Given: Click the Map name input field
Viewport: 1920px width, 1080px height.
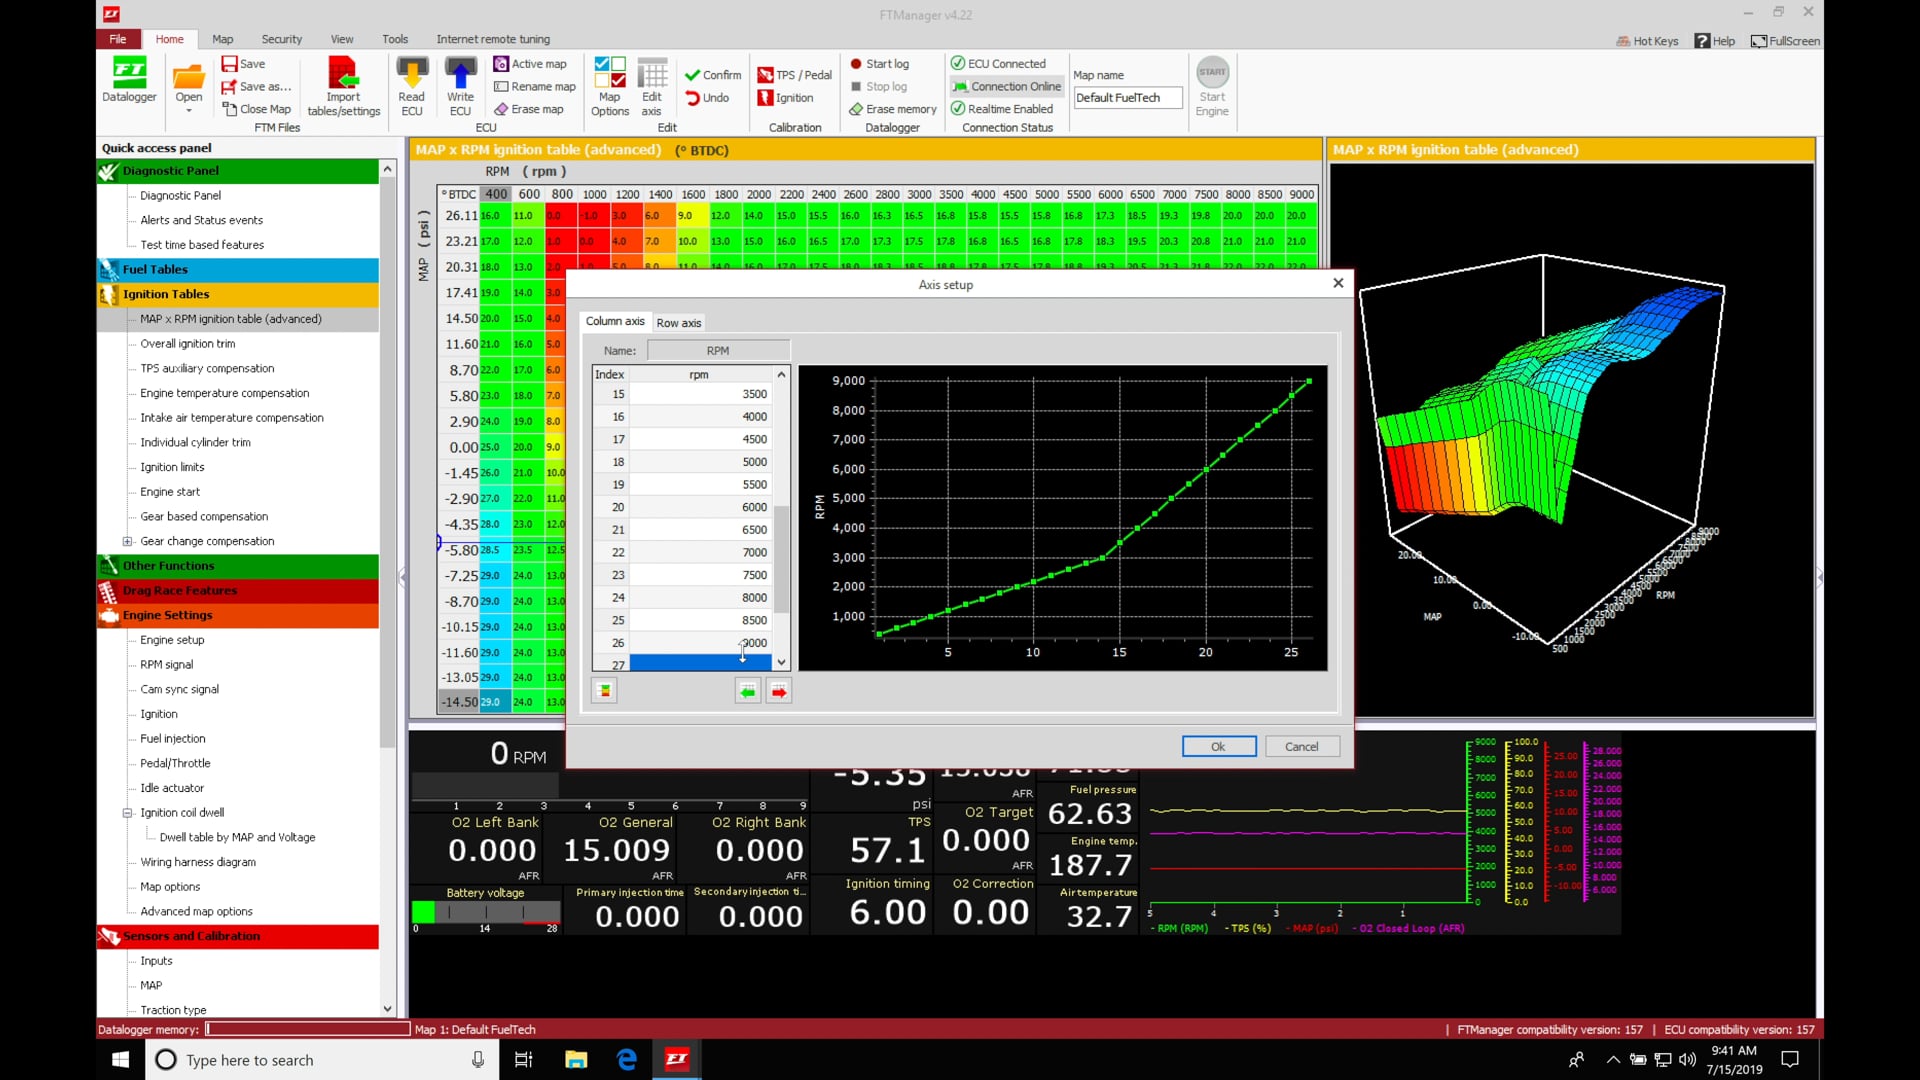Looking at the screenshot, I should [1127, 97].
